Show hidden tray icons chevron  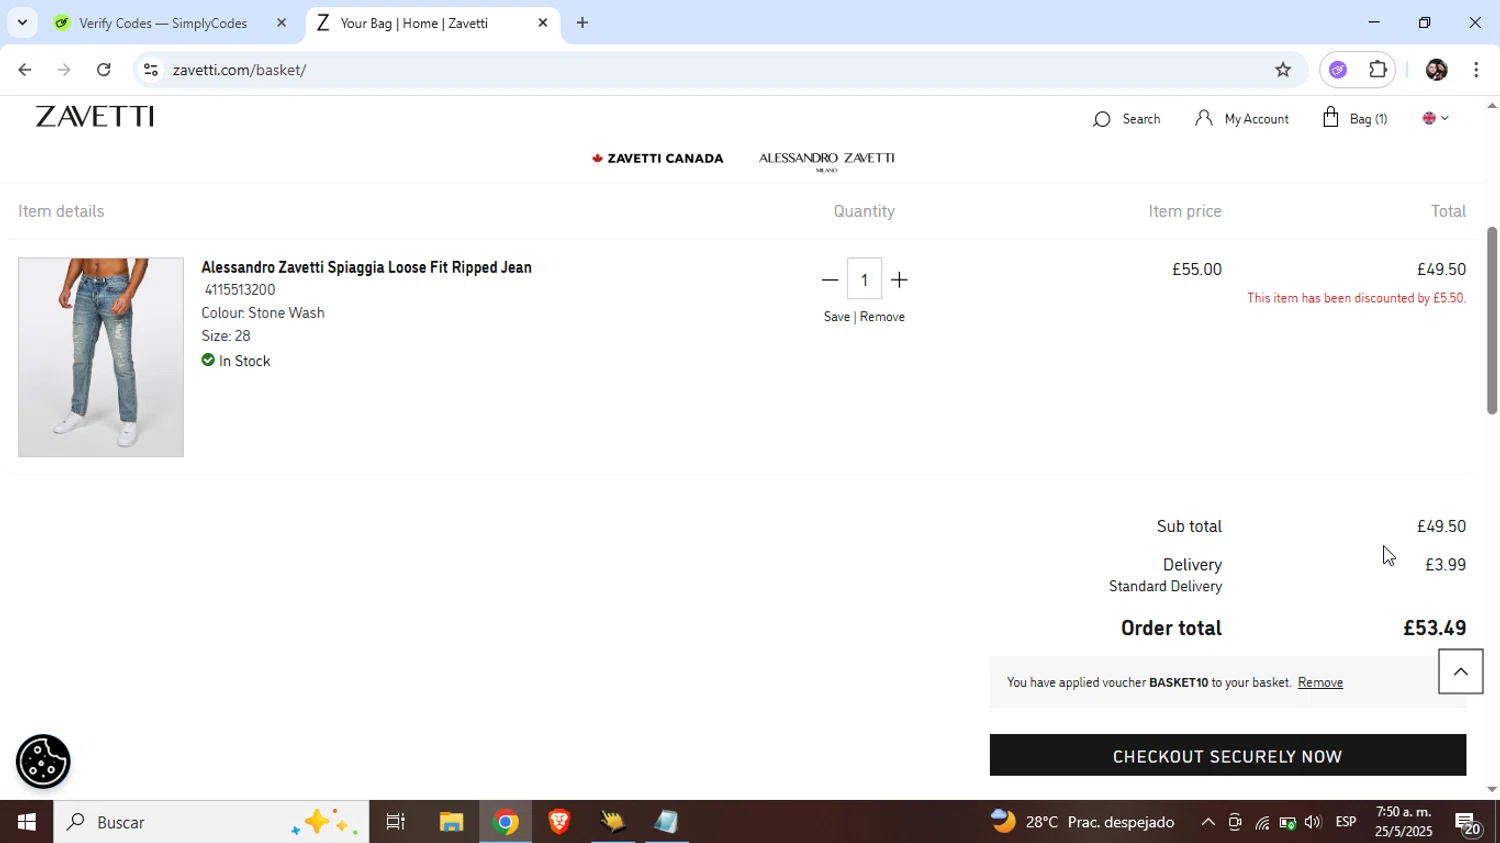[x=1208, y=822]
